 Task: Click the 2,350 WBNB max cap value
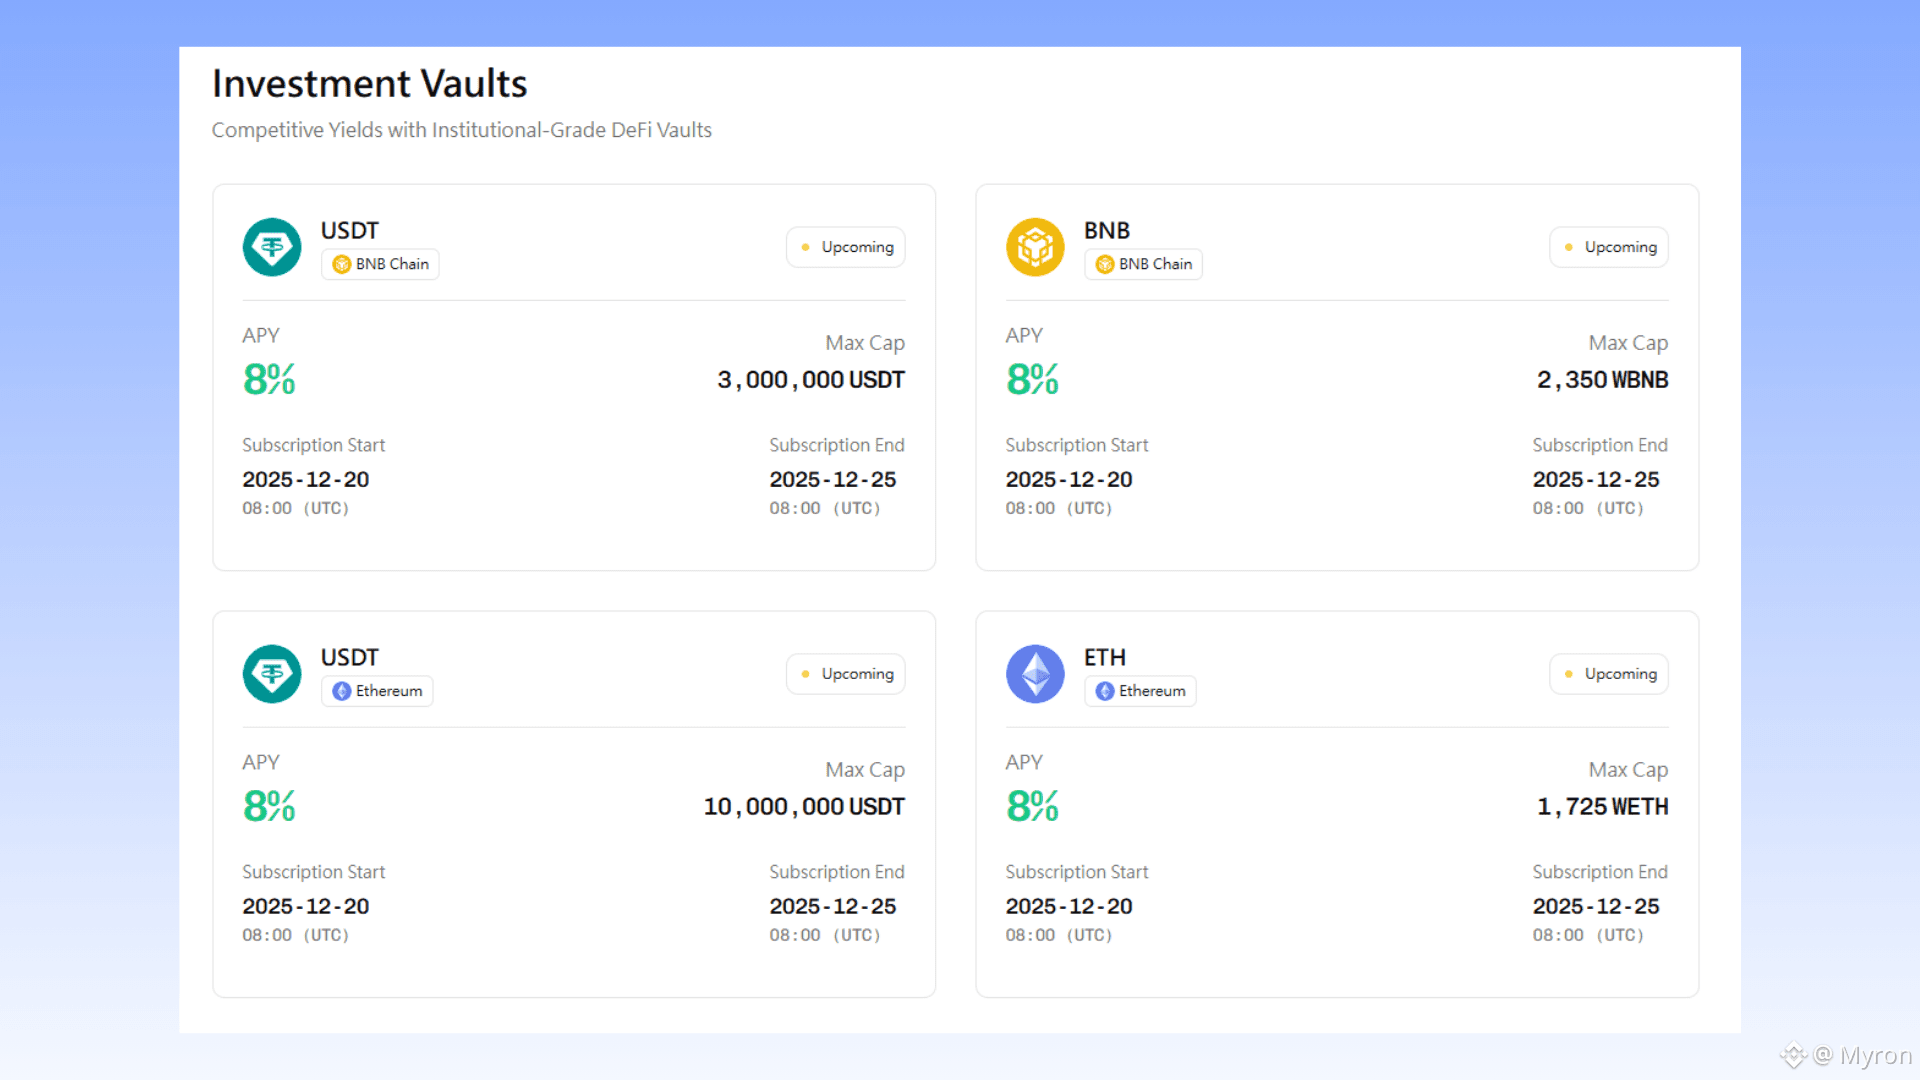pos(1602,380)
